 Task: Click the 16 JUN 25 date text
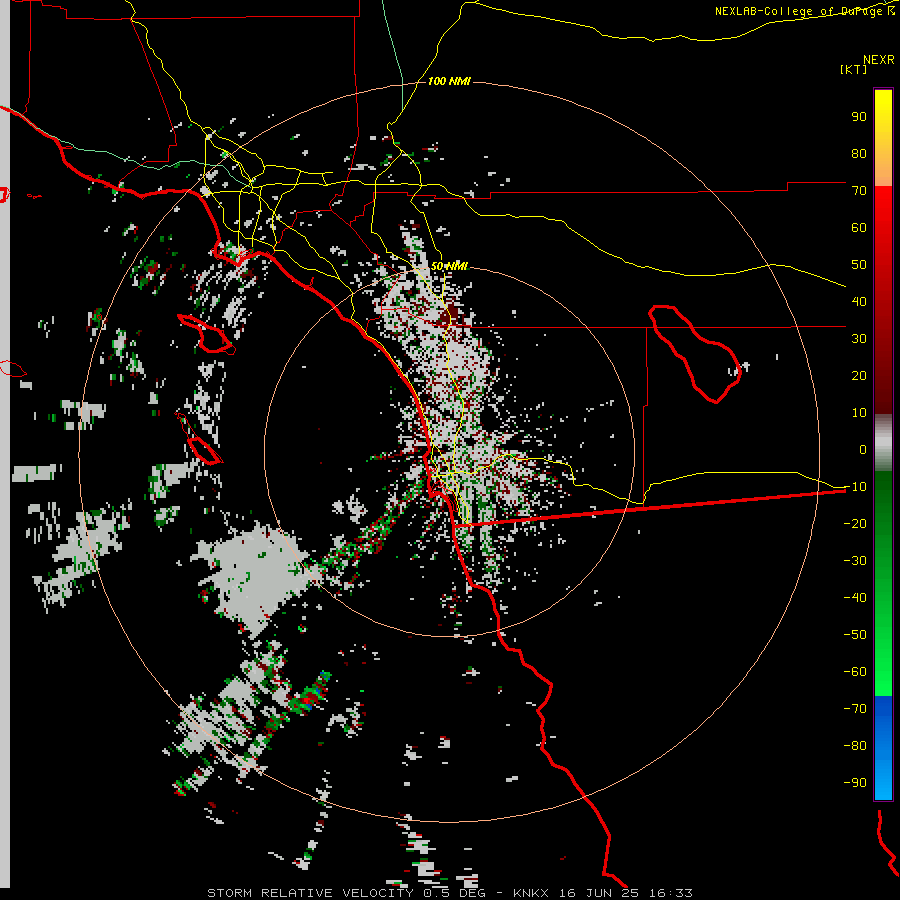click(599, 893)
